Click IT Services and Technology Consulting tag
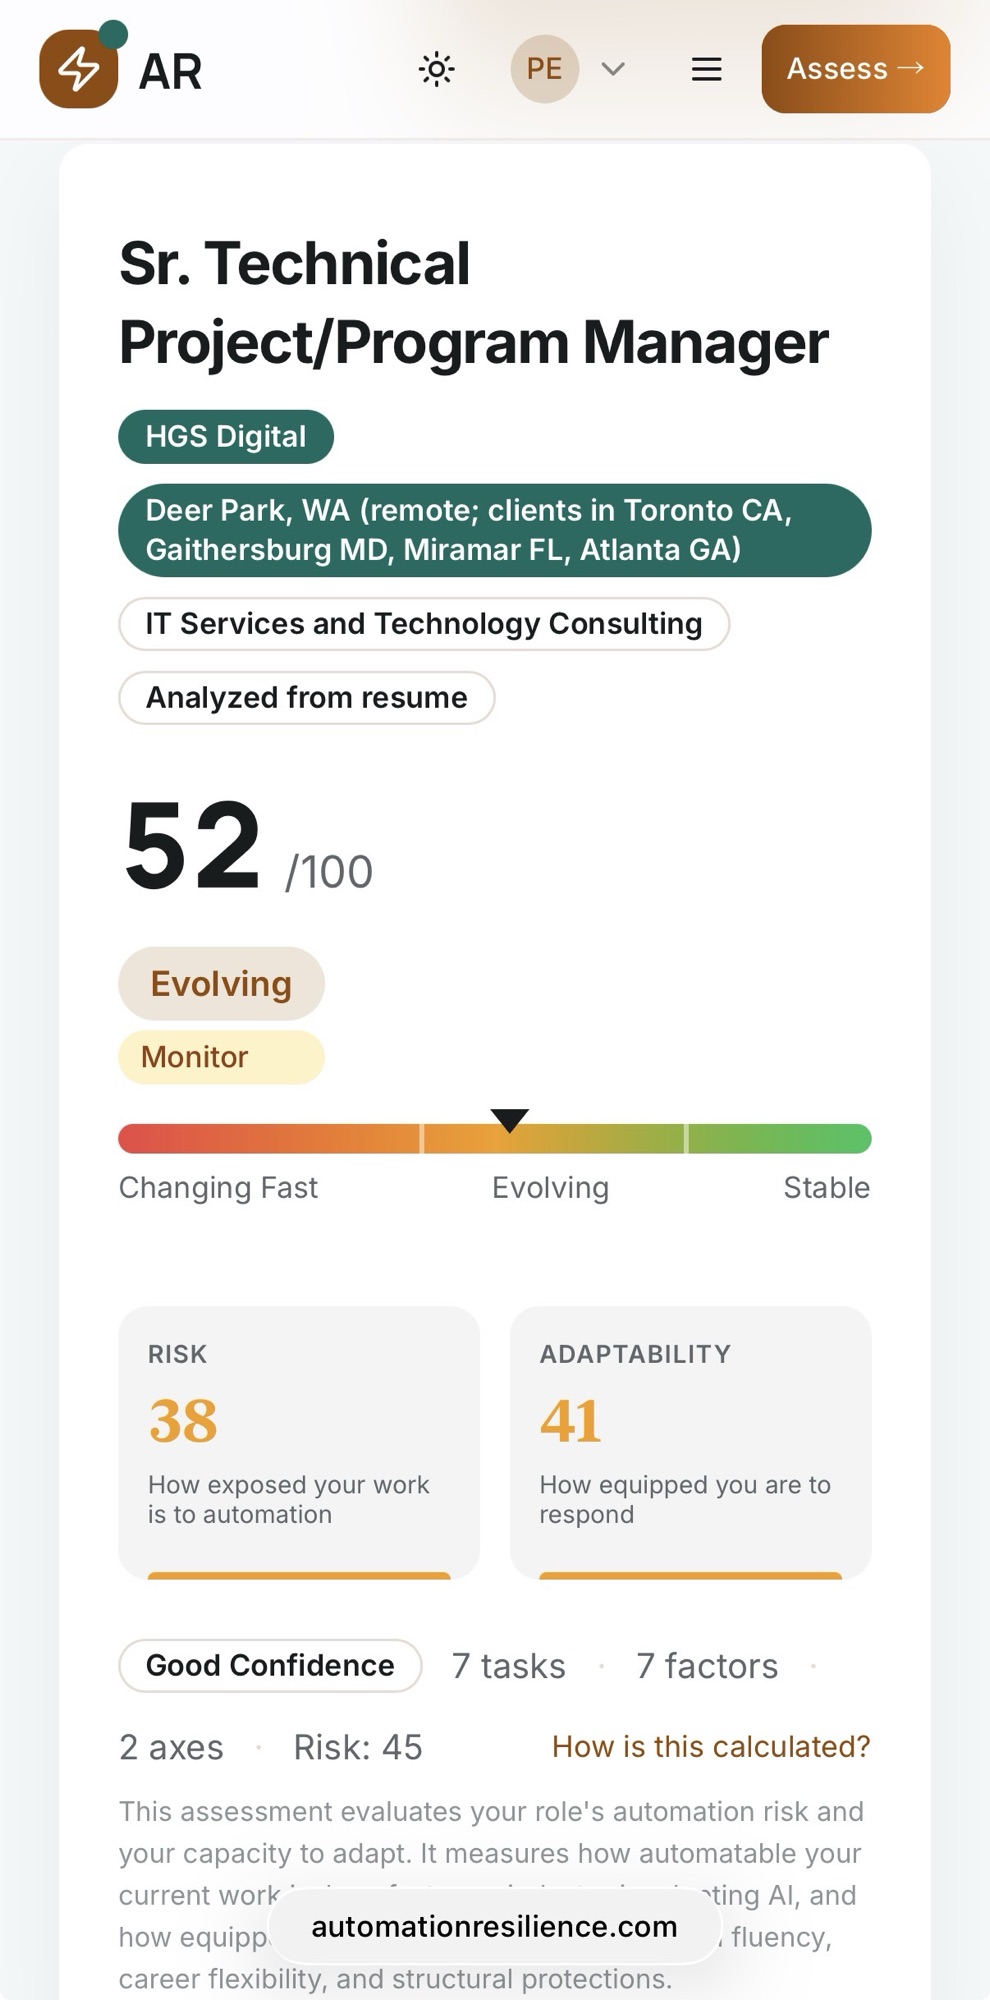 (424, 624)
